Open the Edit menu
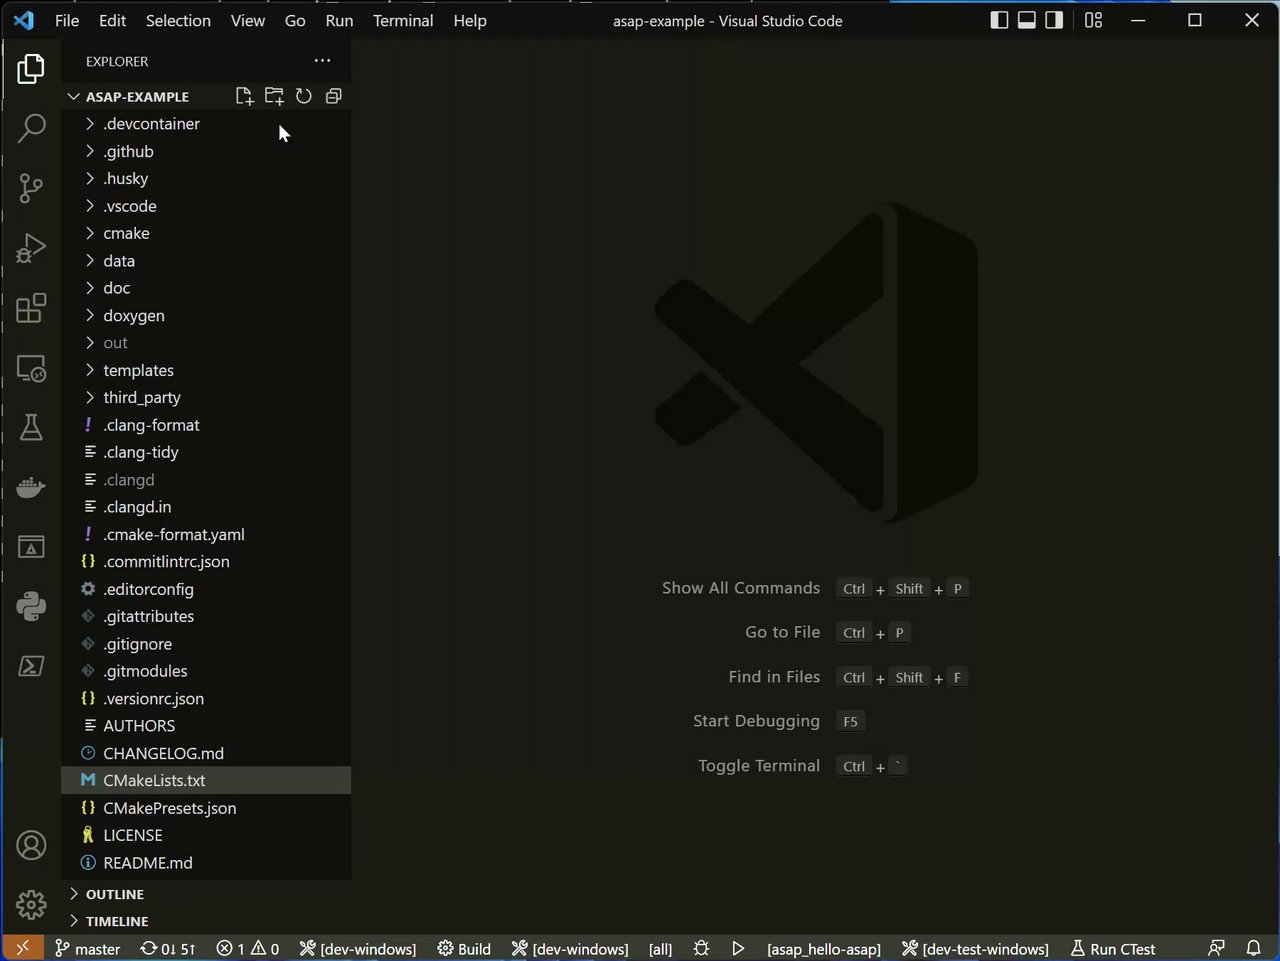Viewport: 1280px width, 961px height. [112, 20]
